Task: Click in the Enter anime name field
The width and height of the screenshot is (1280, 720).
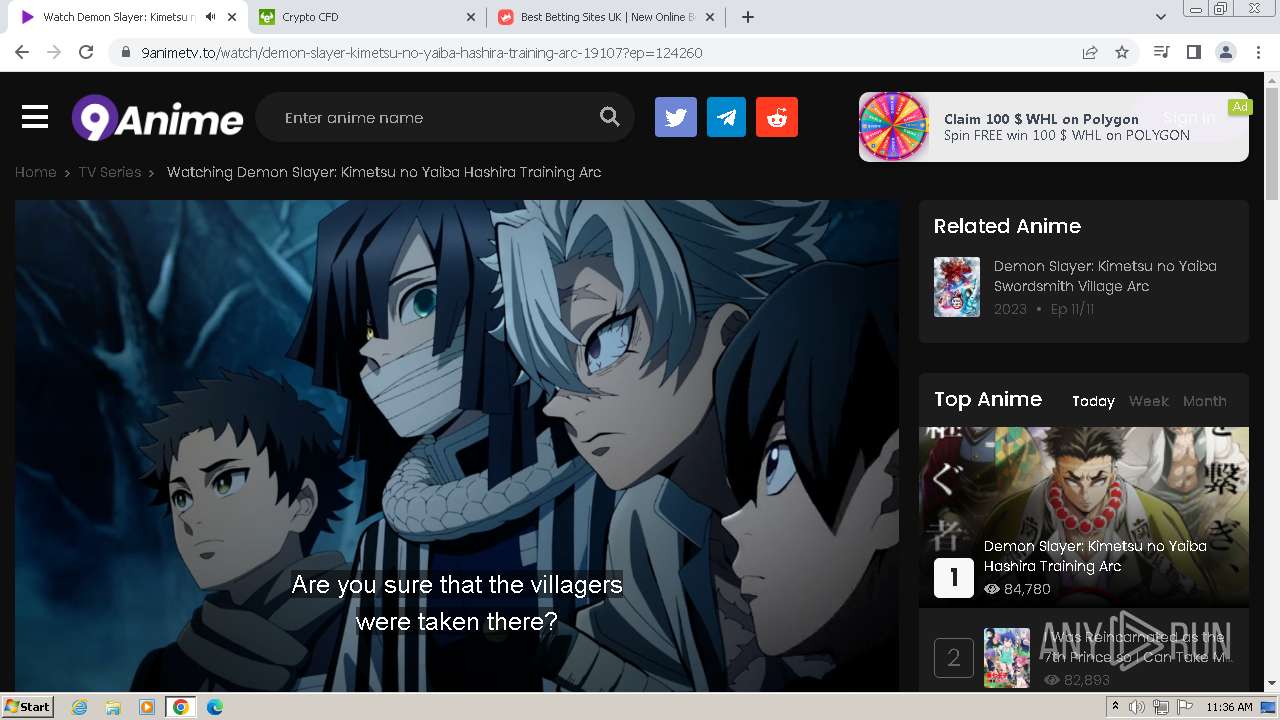Action: 430,117
